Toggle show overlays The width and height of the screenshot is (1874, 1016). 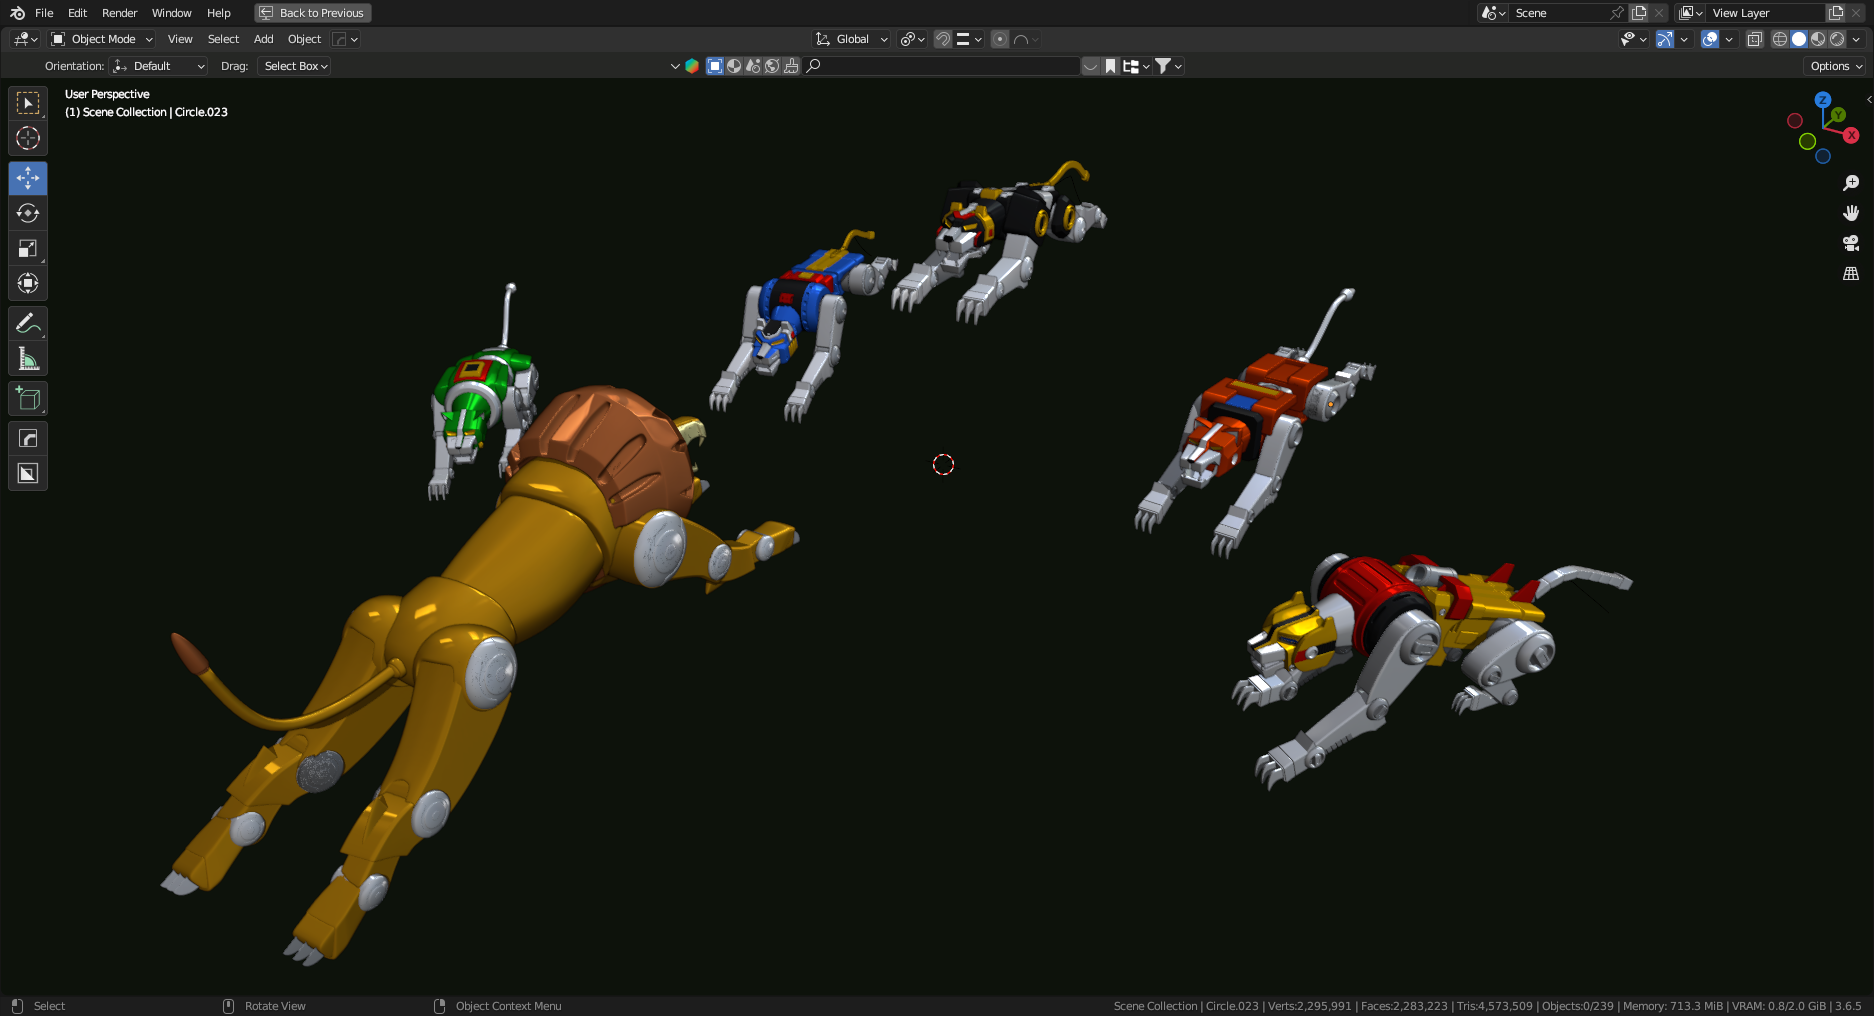1710,39
